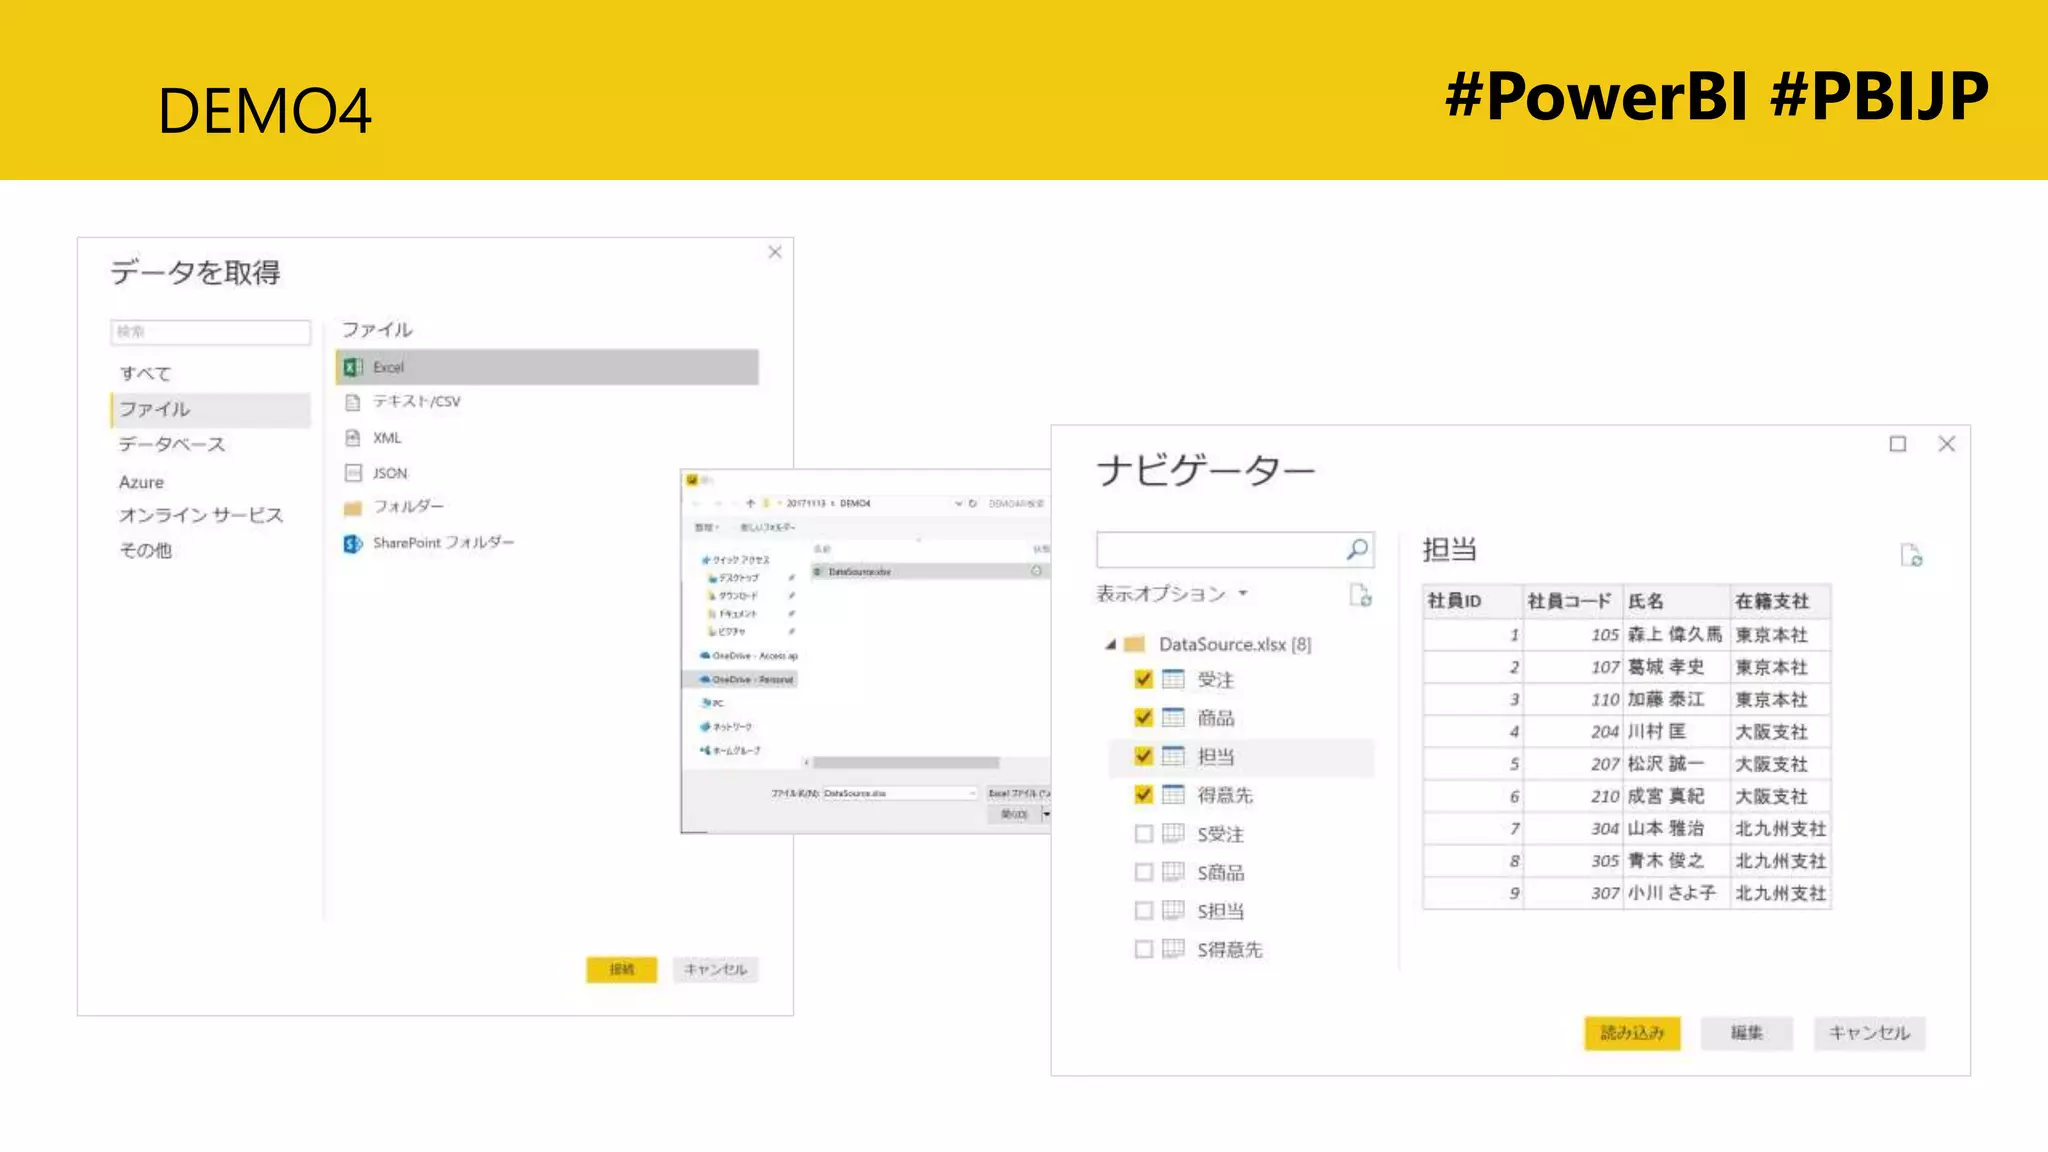
Task: Click refresh icon in file dialog address bar
Action: click(x=972, y=503)
